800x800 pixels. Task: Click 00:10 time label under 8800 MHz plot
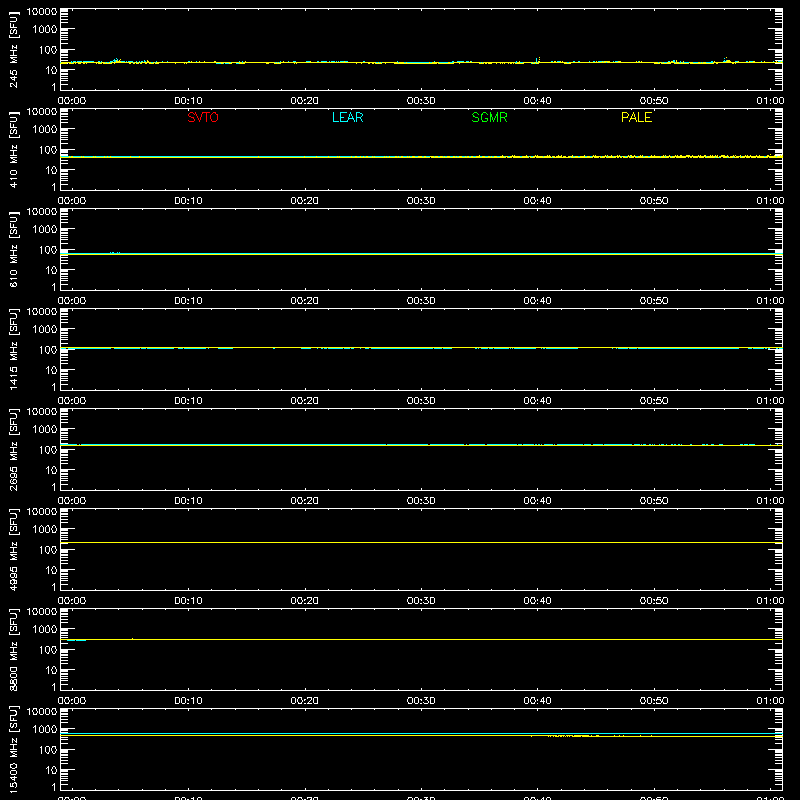(188, 701)
